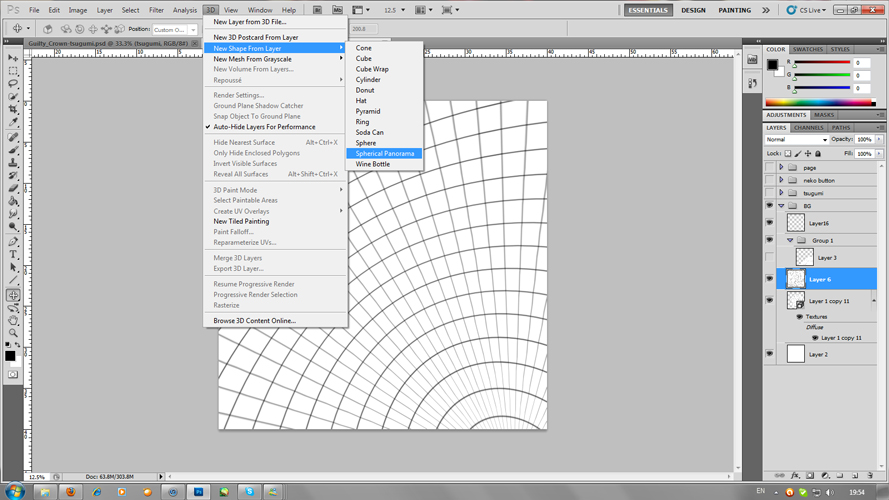Select the Eyedropper tool
This screenshot has width=889, height=500.
click(x=13, y=122)
